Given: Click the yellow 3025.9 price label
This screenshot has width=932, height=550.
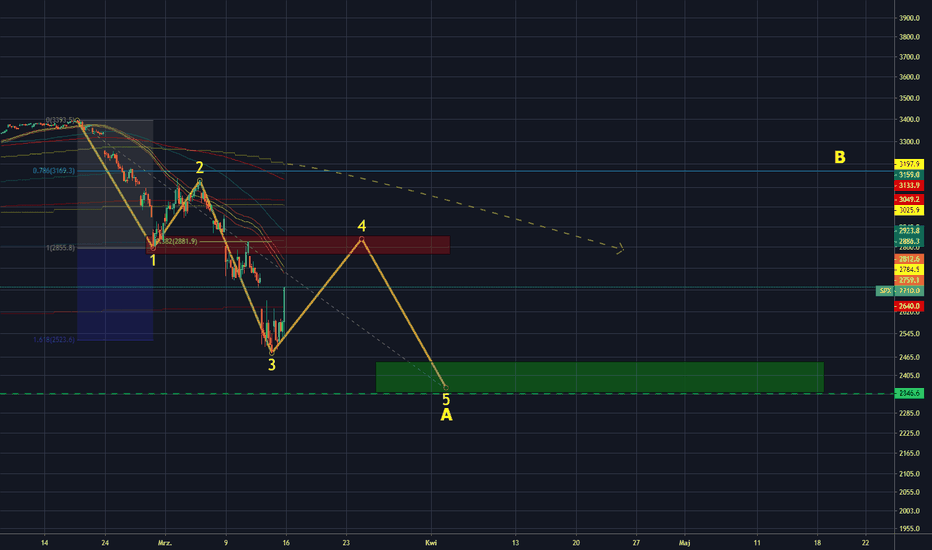Looking at the screenshot, I should (909, 210).
